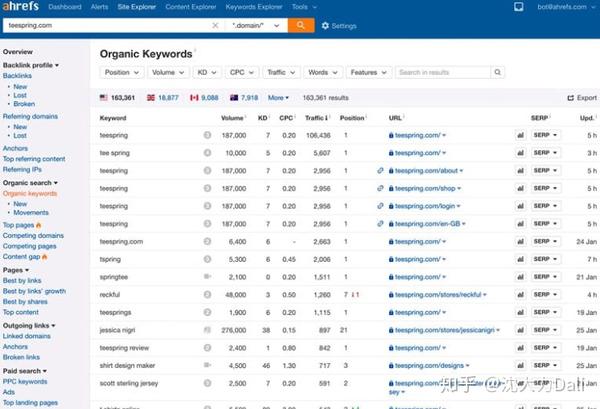Click the orange search magnifier button
Screen dimensions: 600x409
301,26
